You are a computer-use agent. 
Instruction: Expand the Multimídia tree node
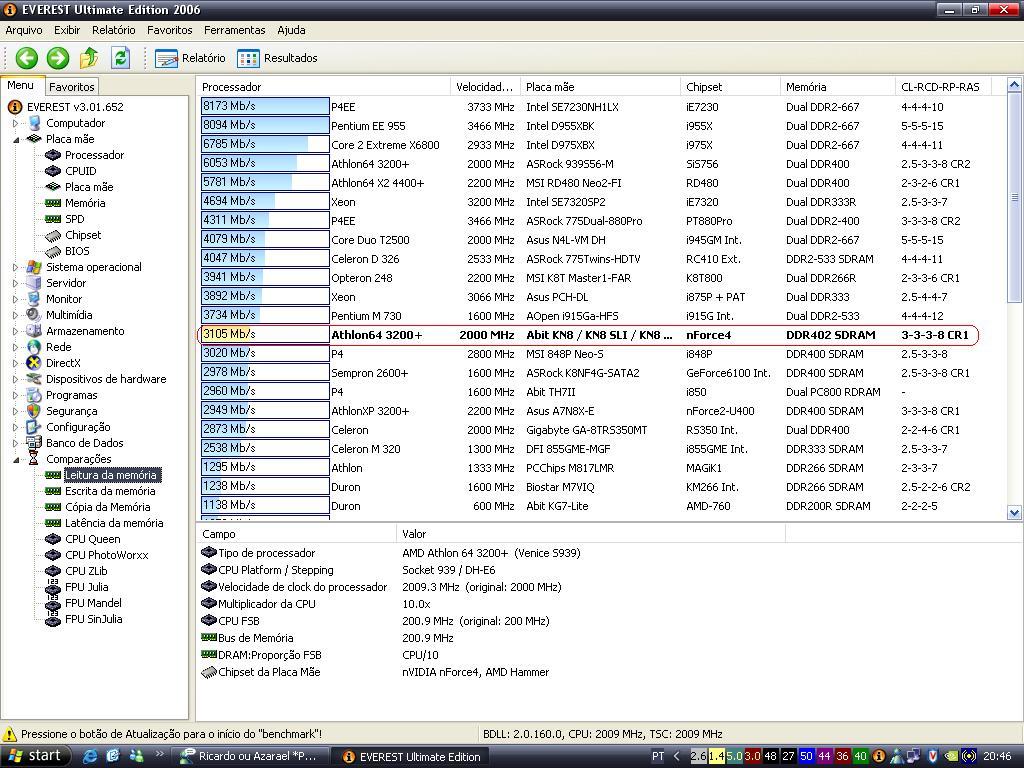[x=16, y=315]
